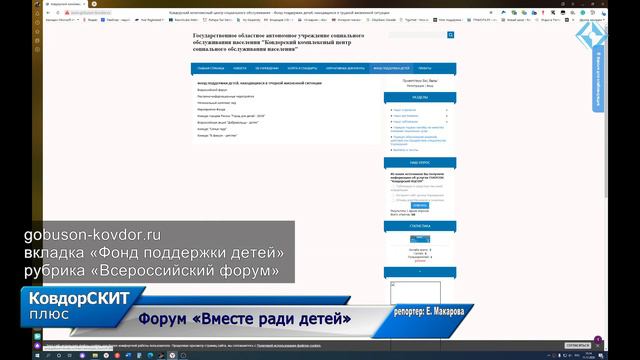The width and height of the screenshot is (640, 360).
Task: Submit the poll with the Ответить button
Action: tap(420, 205)
